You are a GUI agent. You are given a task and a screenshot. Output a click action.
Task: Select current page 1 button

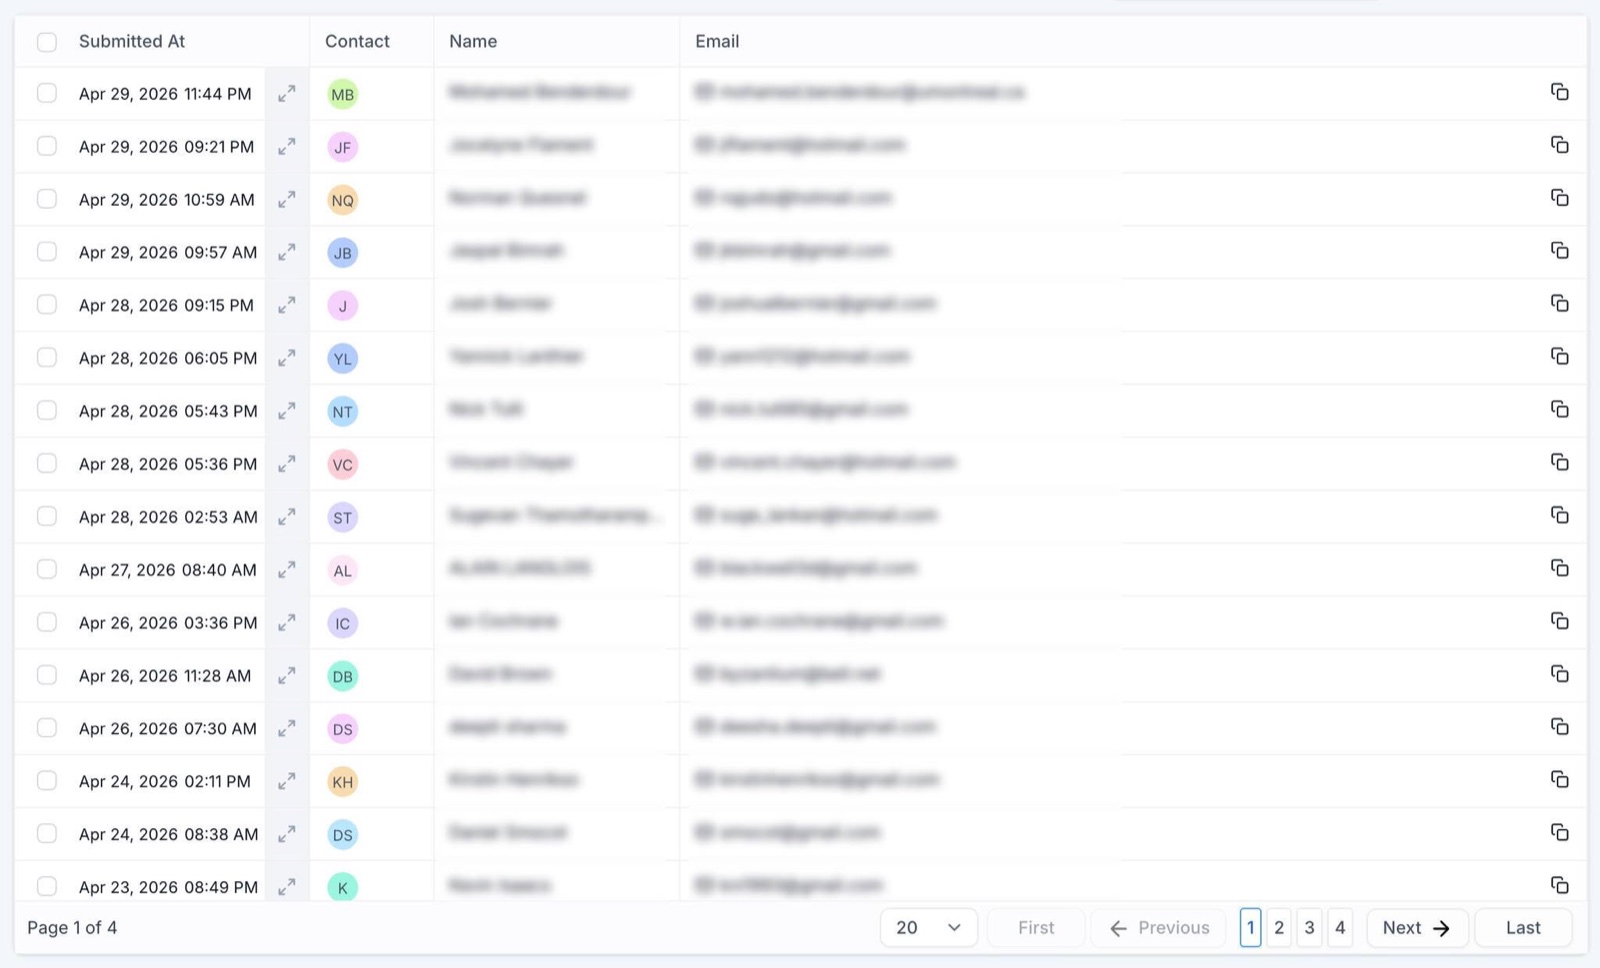click(x=1250, y=928)
